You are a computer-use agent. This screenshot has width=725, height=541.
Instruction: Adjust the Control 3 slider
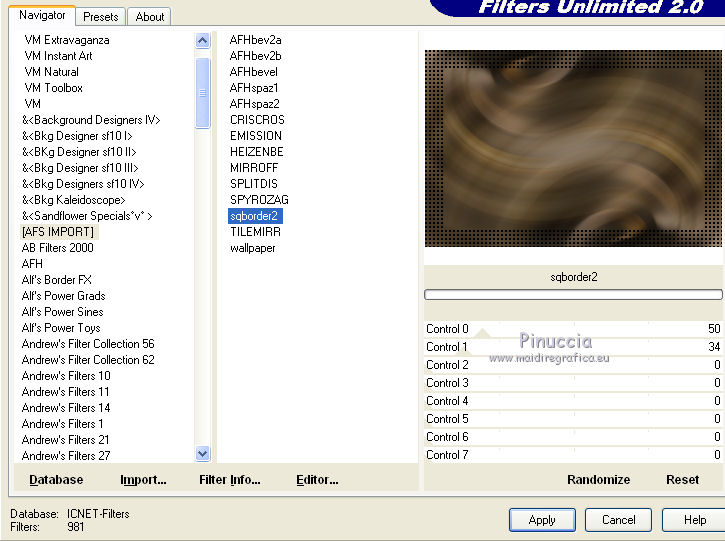(573, 383)
